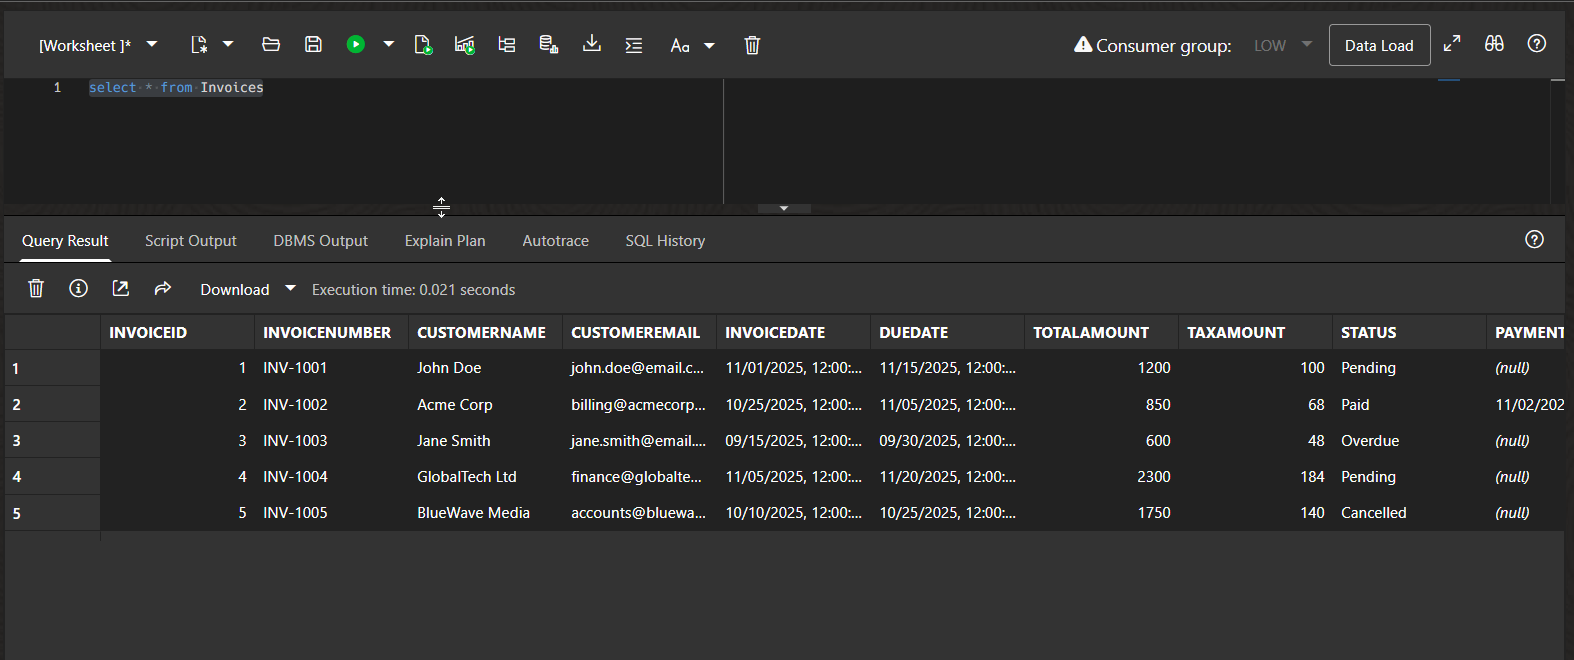Select the john.doe@email.c... cell
The image size is (1574, 660).
(640, 368)
